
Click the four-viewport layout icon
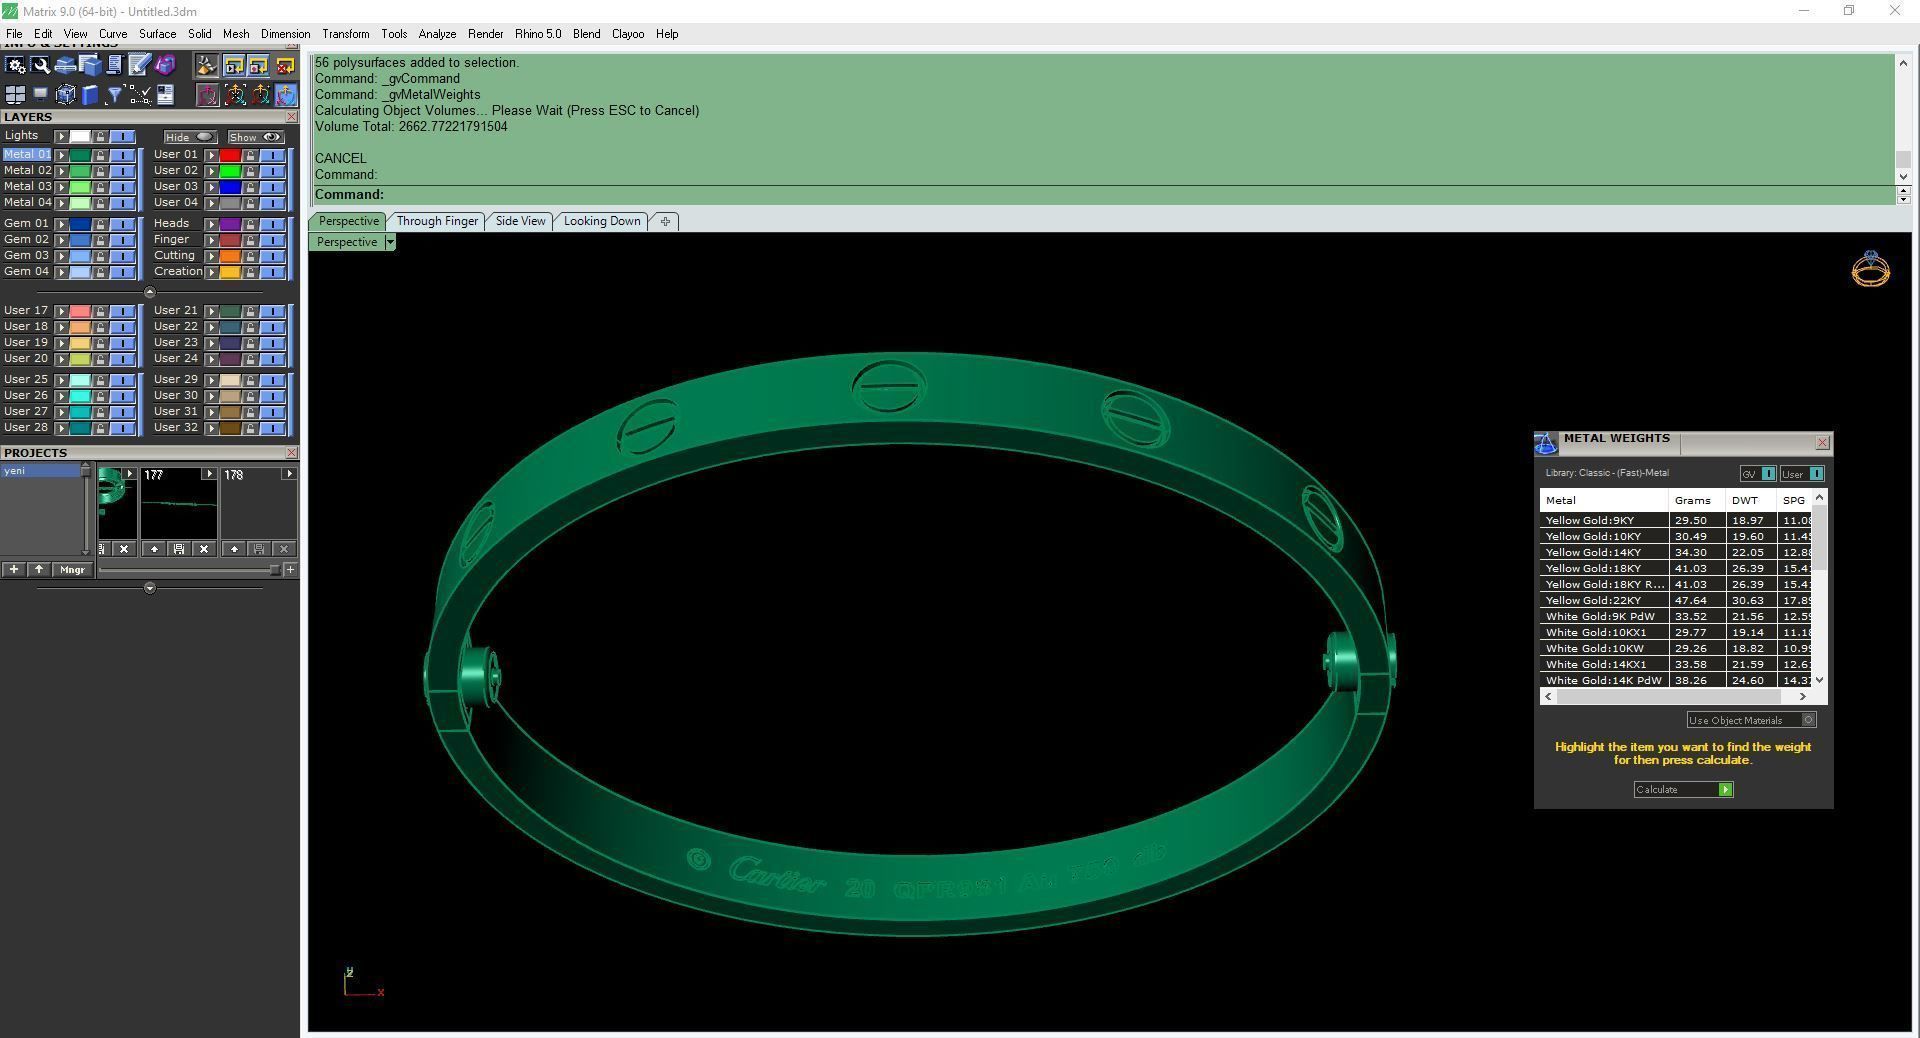point(16,95)
